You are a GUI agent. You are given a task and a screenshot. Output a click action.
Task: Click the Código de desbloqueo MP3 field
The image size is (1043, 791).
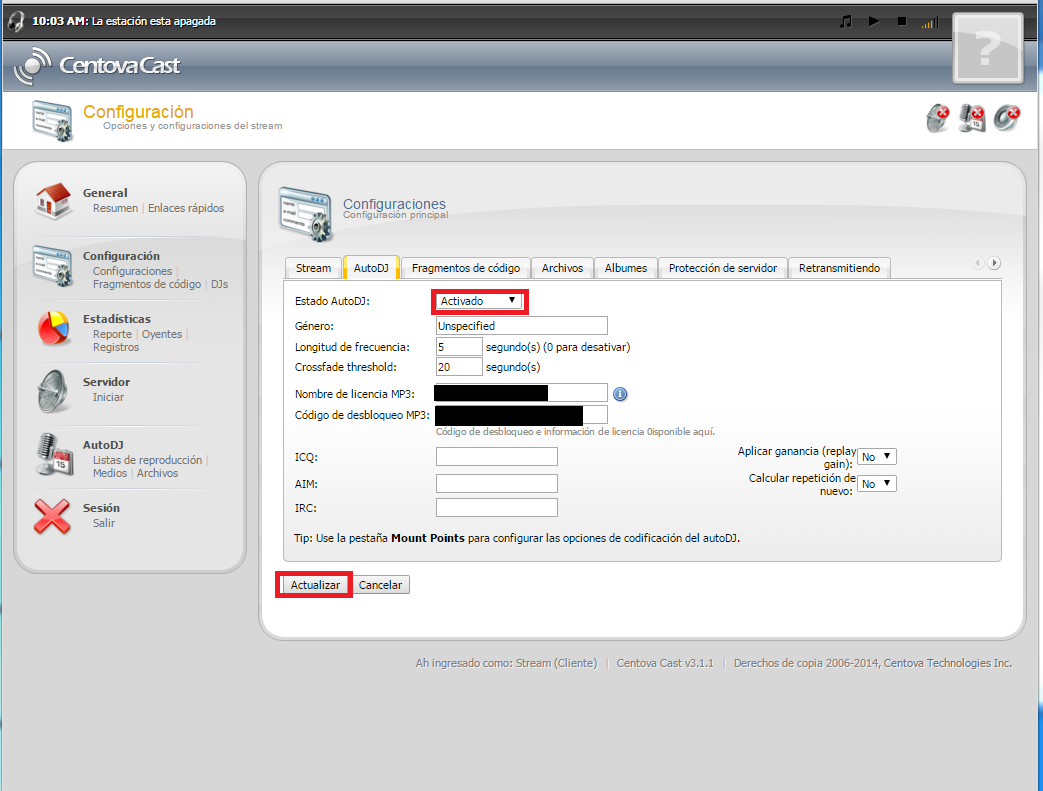[521, 415]
